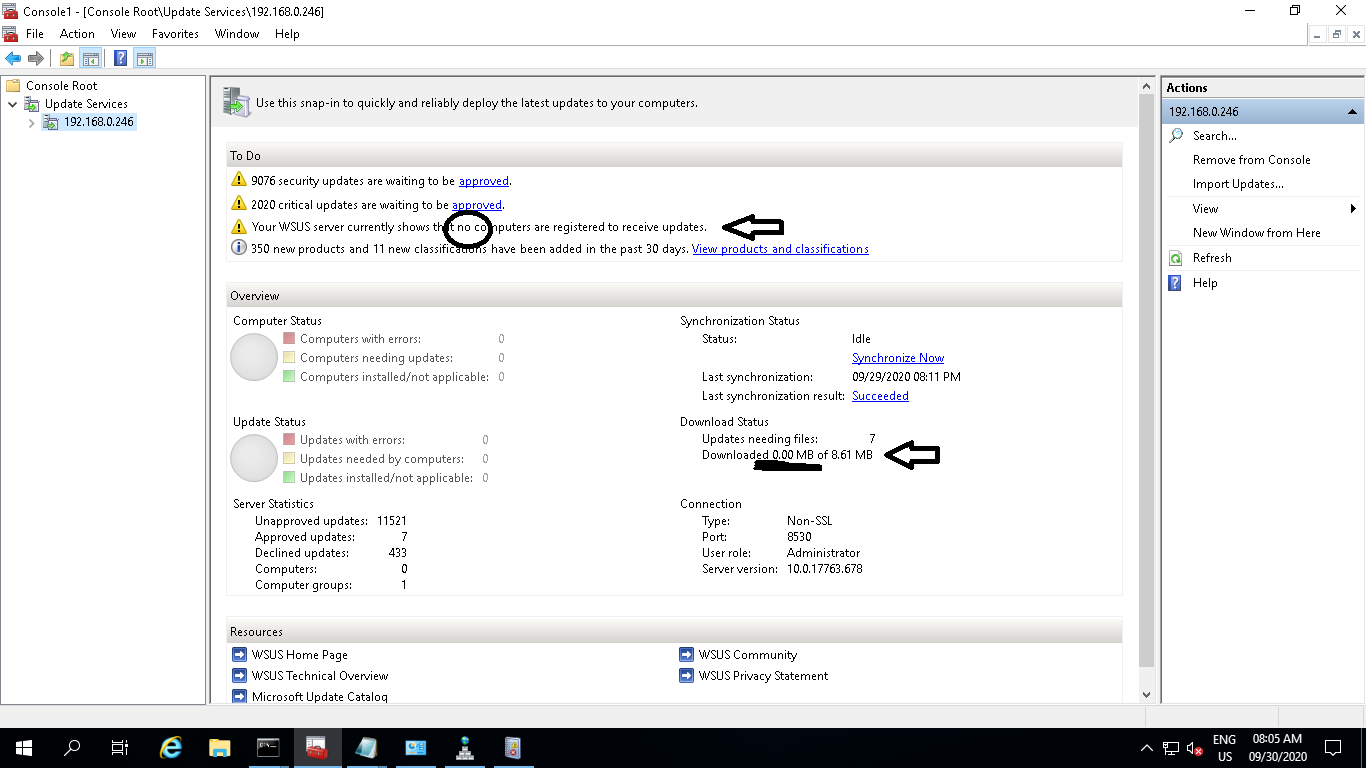The image size is (1366, 768).
Task: Click the Update Services node icon in tree
Action: [32, 104]
